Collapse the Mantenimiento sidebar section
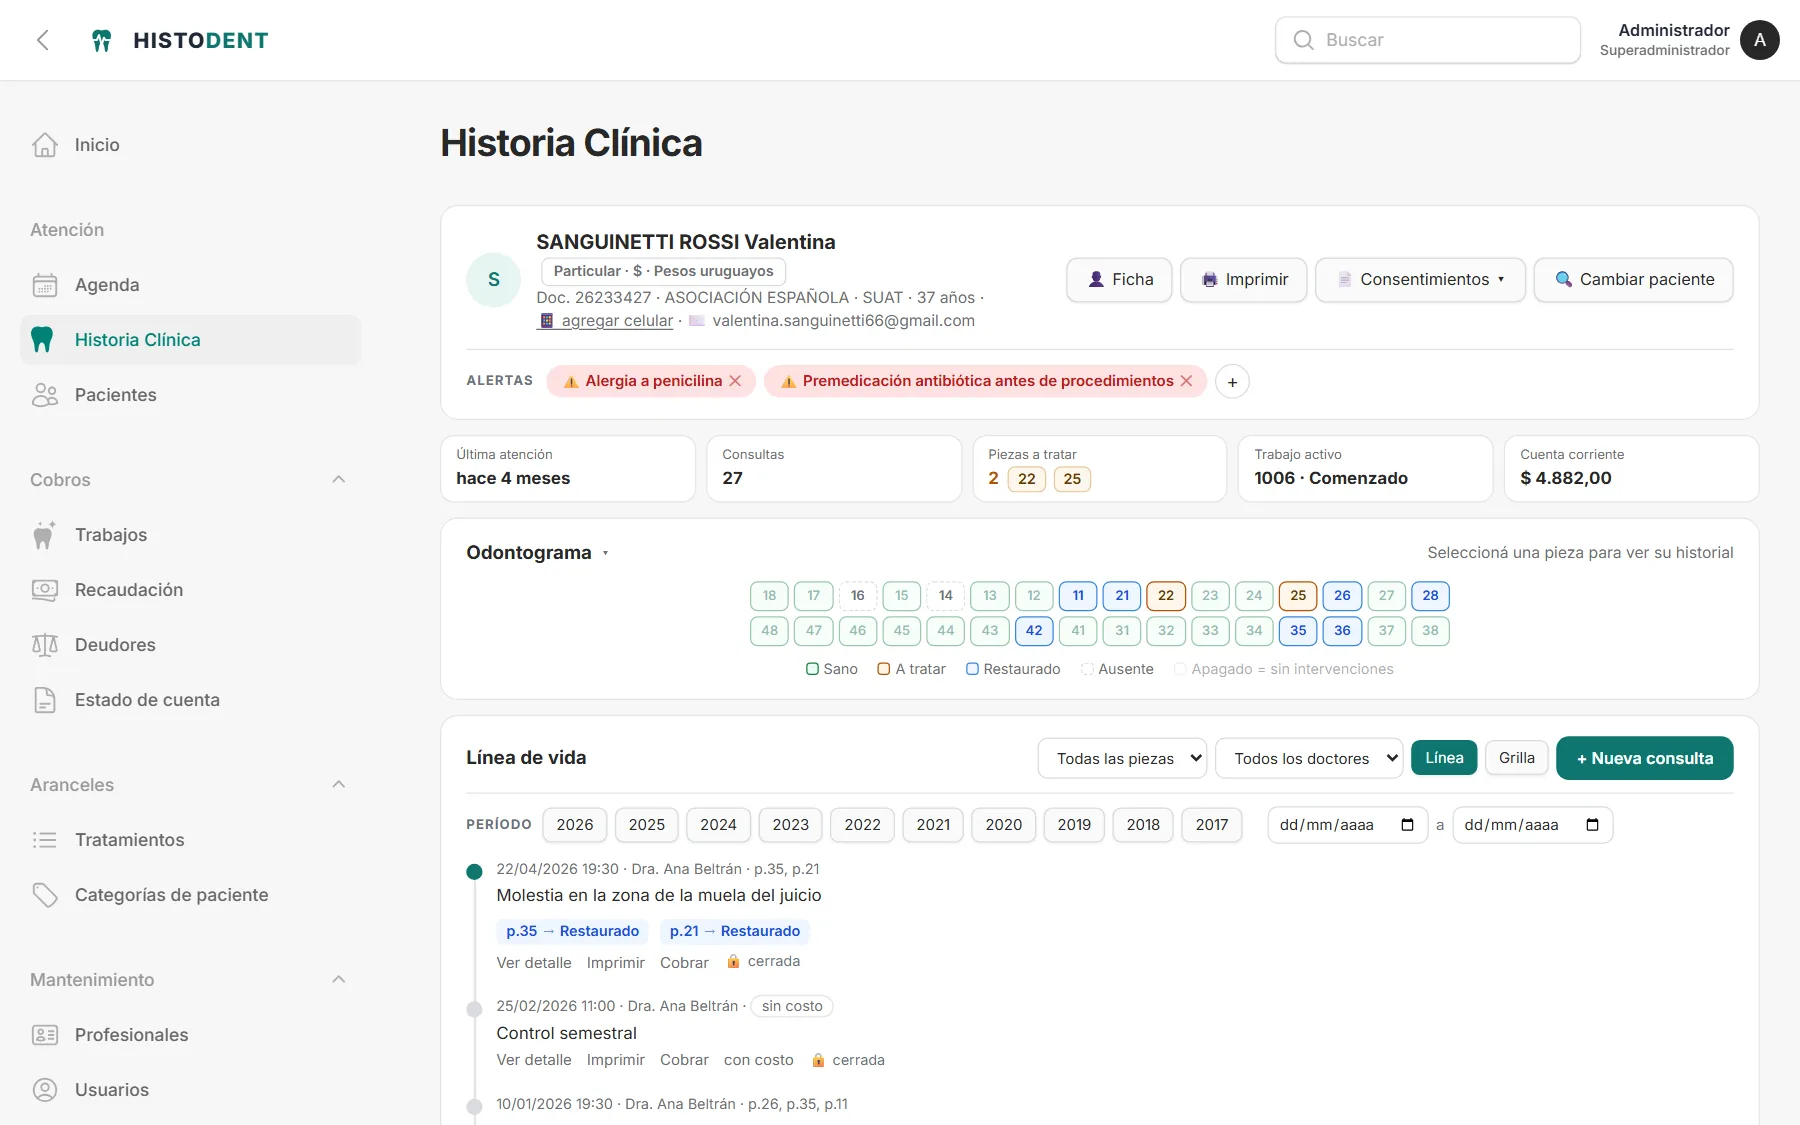1800x1125 pixels. tap(339, 980)
